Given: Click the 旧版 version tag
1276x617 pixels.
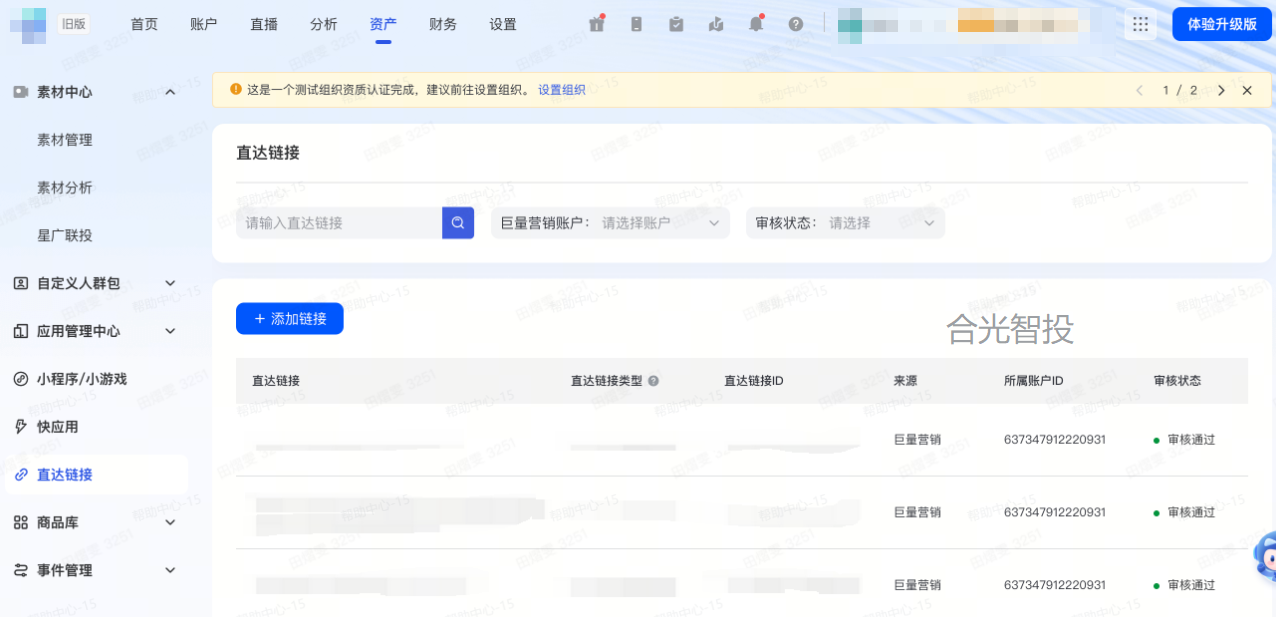Looking at the screenshot, I should [74, 24].
